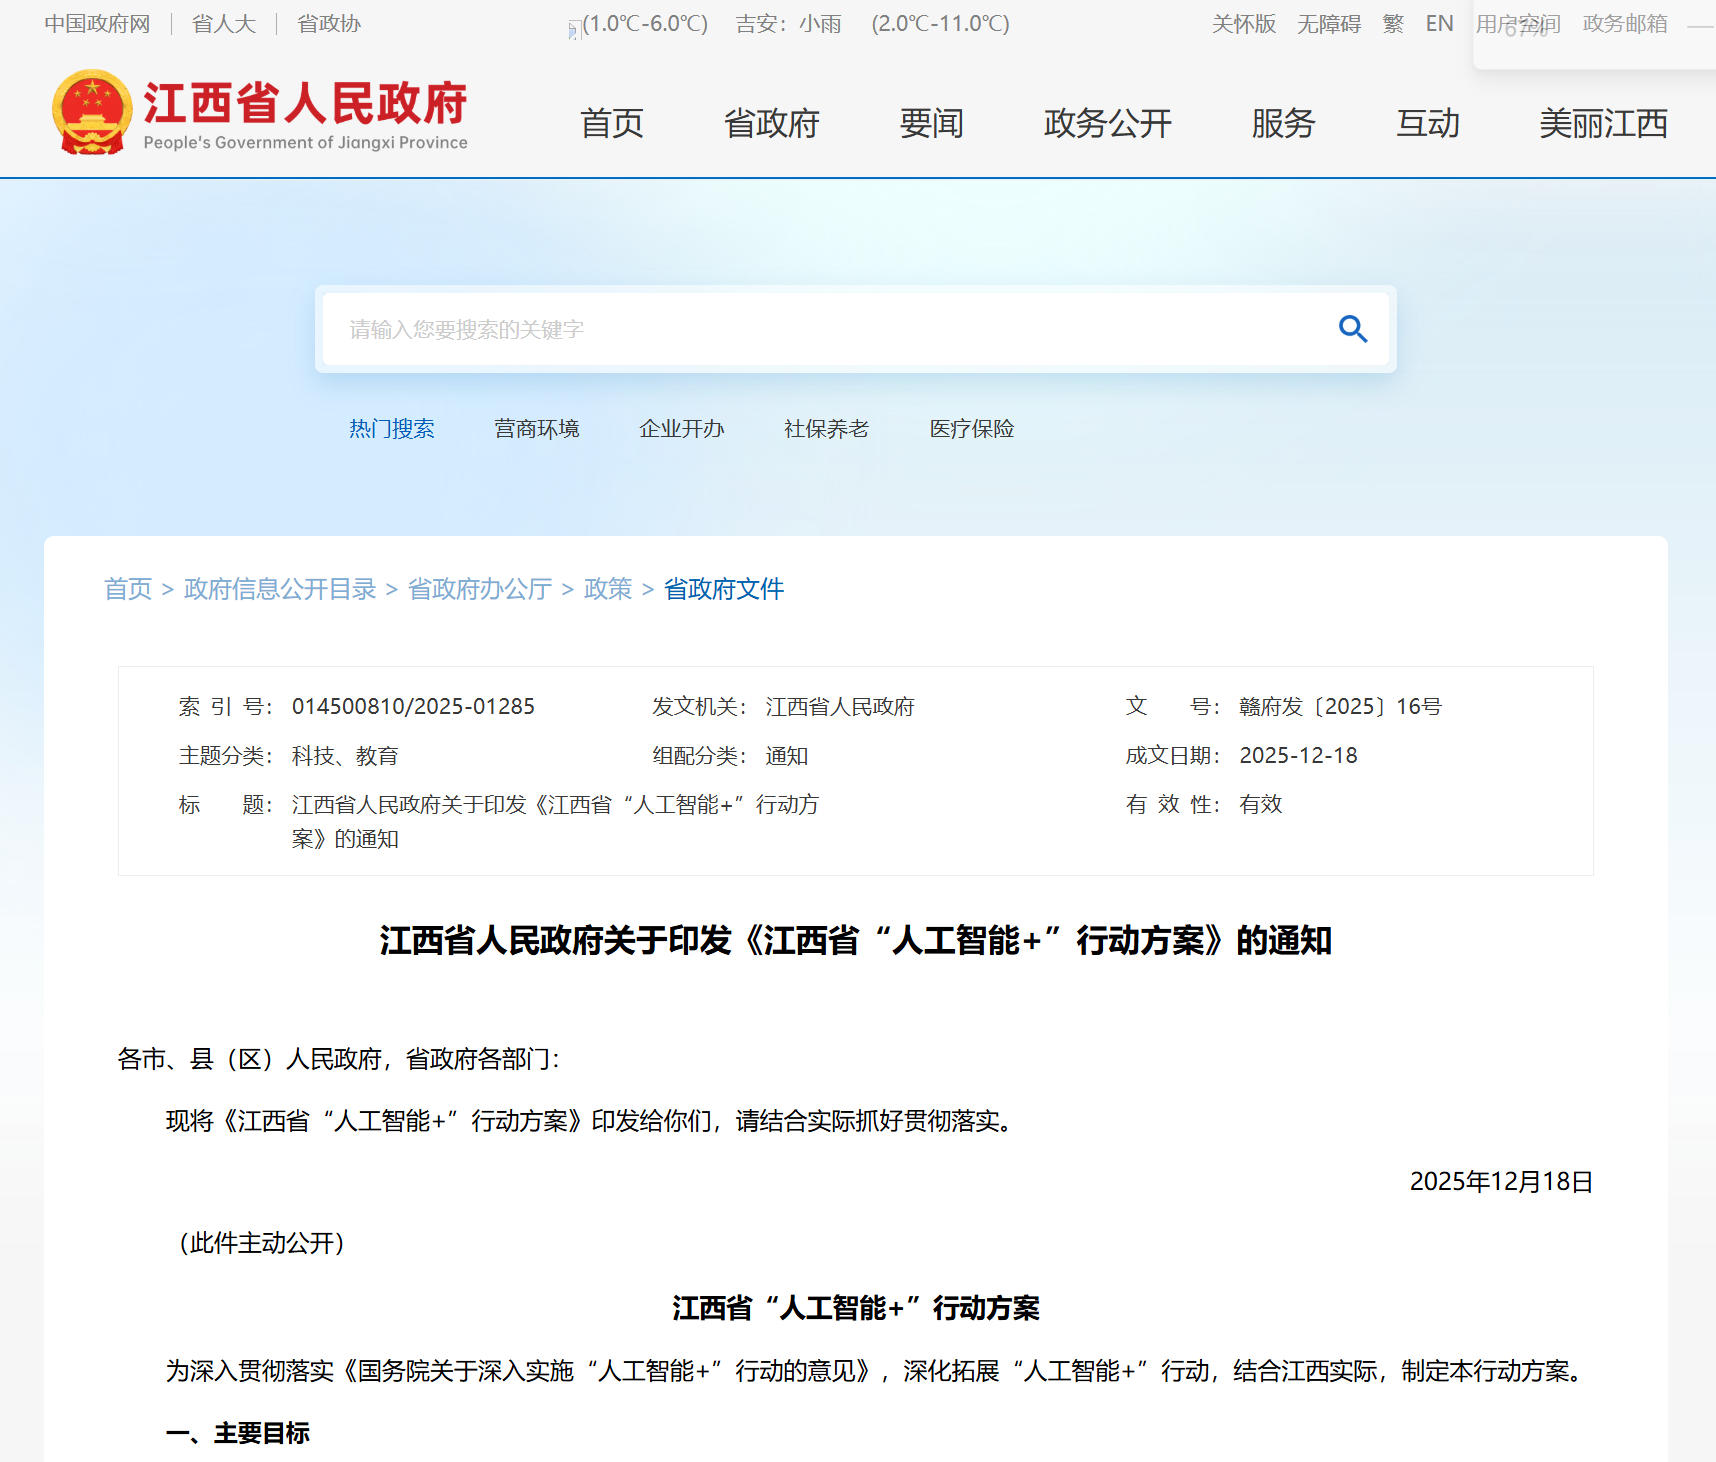1716x1462 pixels.
Task: Switch site language with EN link
Action: pyautogui.click(x=1439, y=24)
